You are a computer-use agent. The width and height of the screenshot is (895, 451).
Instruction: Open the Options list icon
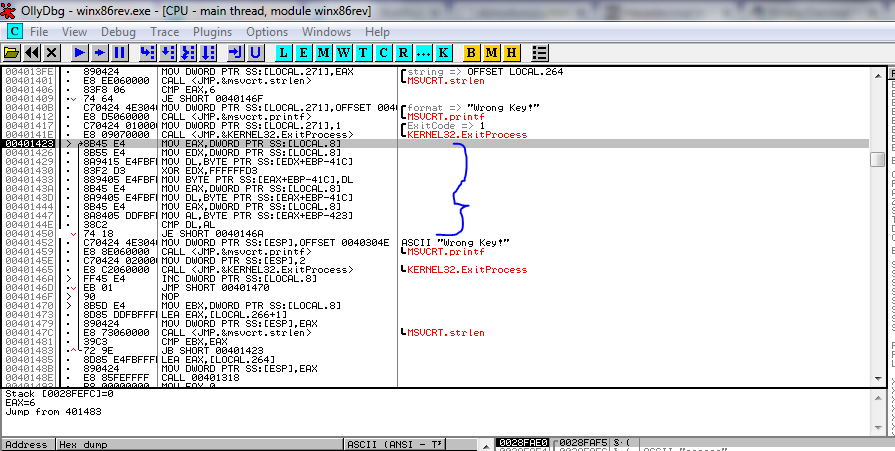point(539,53)
